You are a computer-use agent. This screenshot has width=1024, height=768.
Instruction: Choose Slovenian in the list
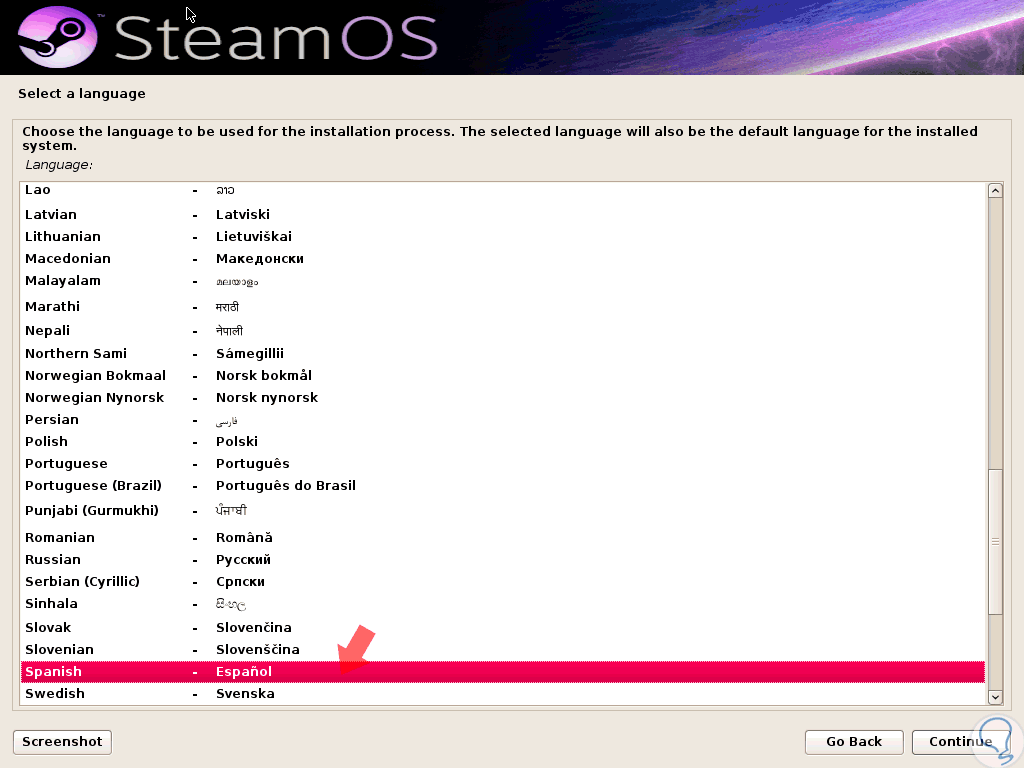(502, 650)
